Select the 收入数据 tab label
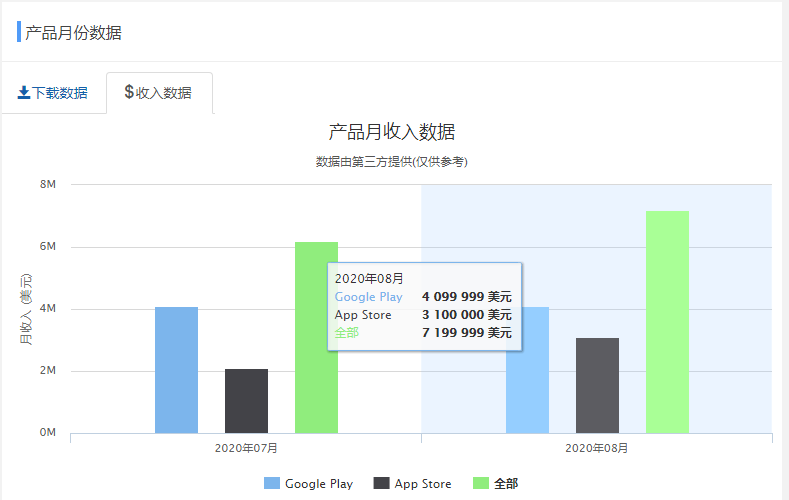The height and width of the screenshot is (500, 789). click(164, 93)
